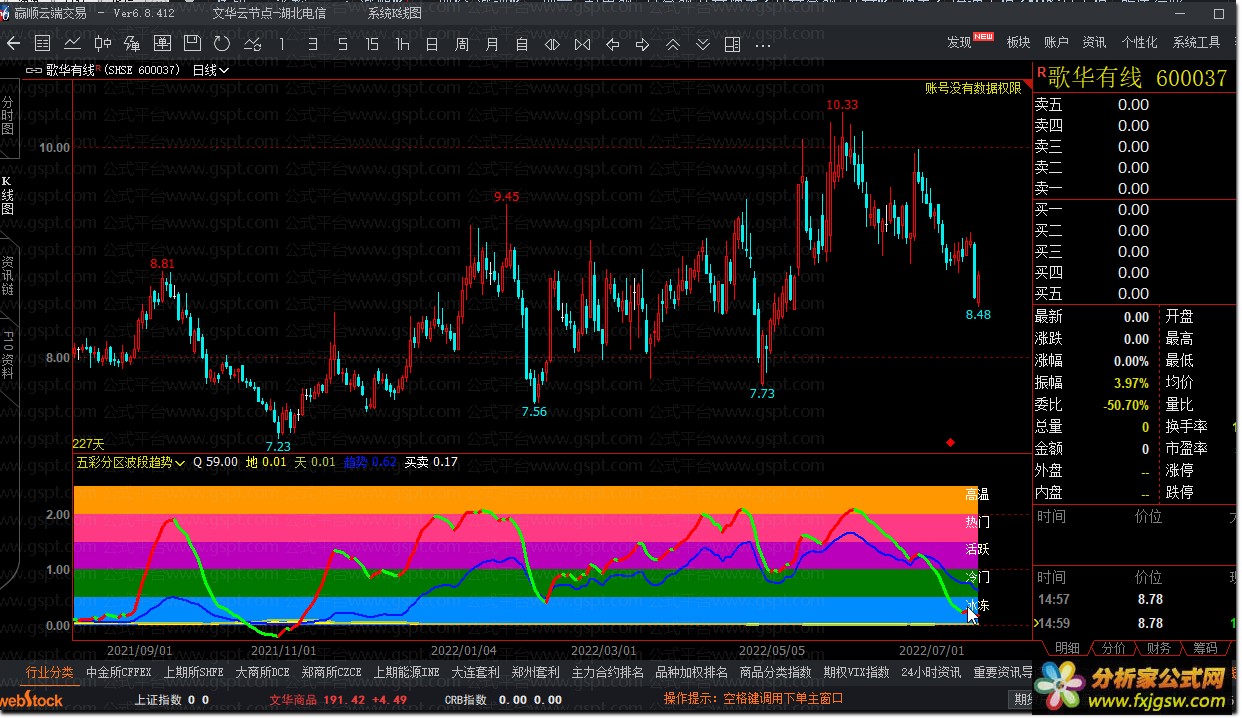Select the 1h period button

tap(402, 44)
